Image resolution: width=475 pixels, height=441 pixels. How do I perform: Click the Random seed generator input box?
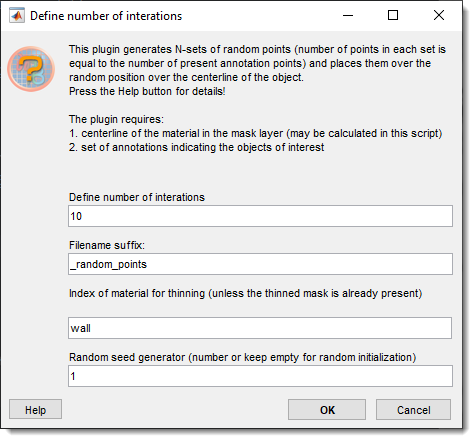click(260, 376)
